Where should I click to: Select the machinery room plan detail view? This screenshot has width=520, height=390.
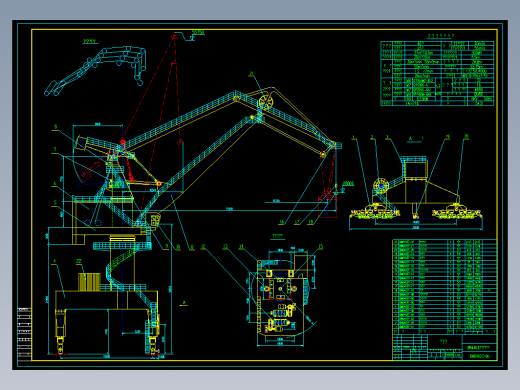click(x=281, y=298)
